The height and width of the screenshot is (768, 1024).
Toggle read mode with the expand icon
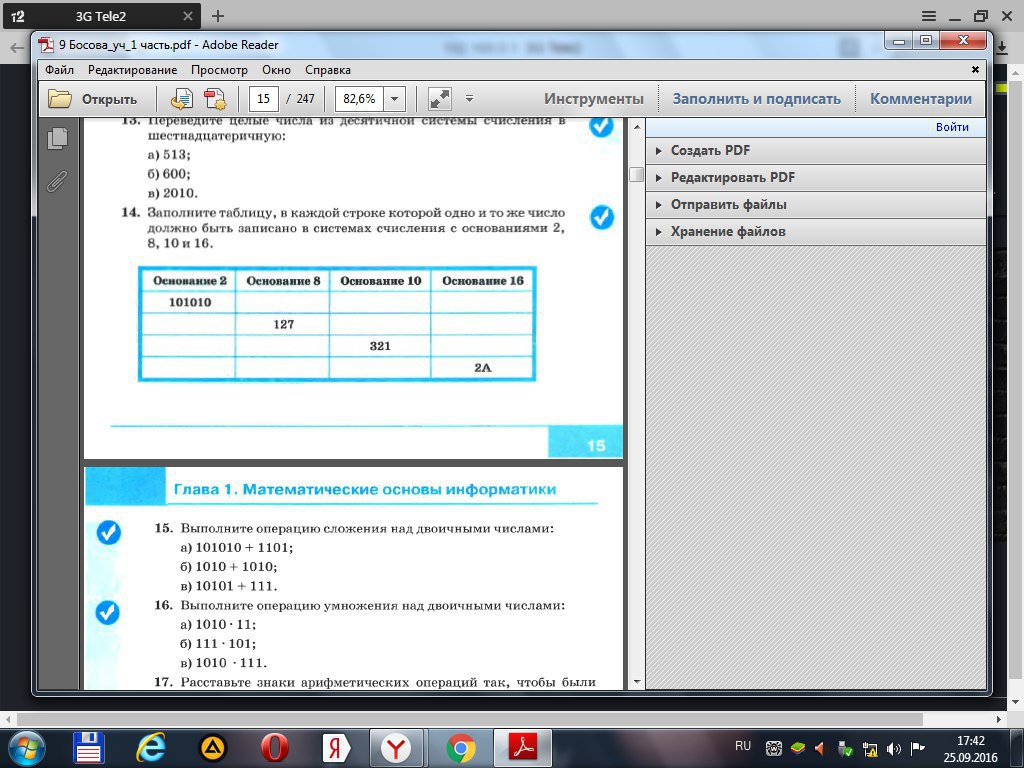440,99
